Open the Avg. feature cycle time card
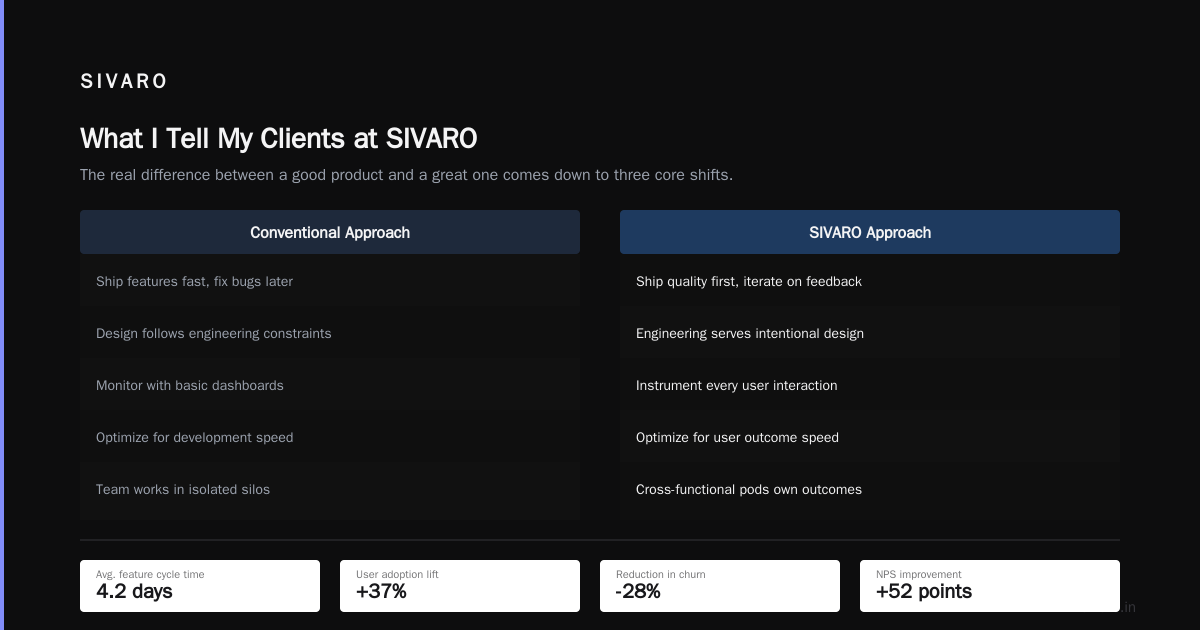The height and width of the screenshot is (630, 1200). pyautogui.click(x=200, y=586)
